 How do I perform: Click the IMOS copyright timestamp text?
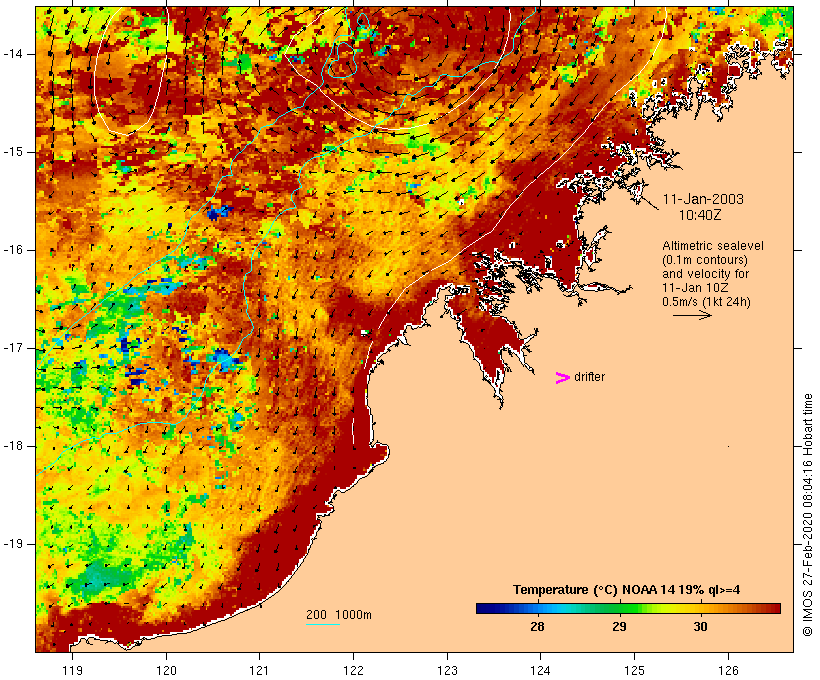(807, 515)
